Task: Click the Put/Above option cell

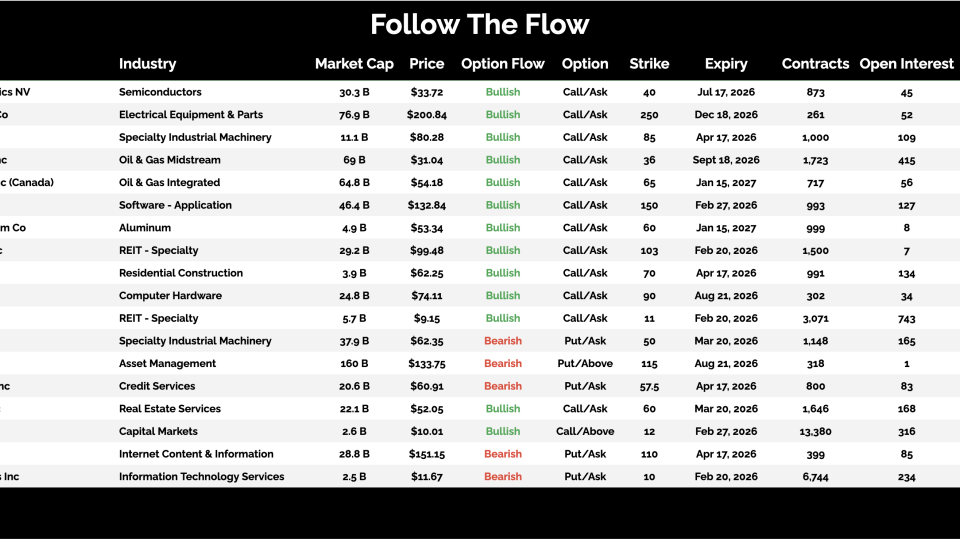Action: 585,364
